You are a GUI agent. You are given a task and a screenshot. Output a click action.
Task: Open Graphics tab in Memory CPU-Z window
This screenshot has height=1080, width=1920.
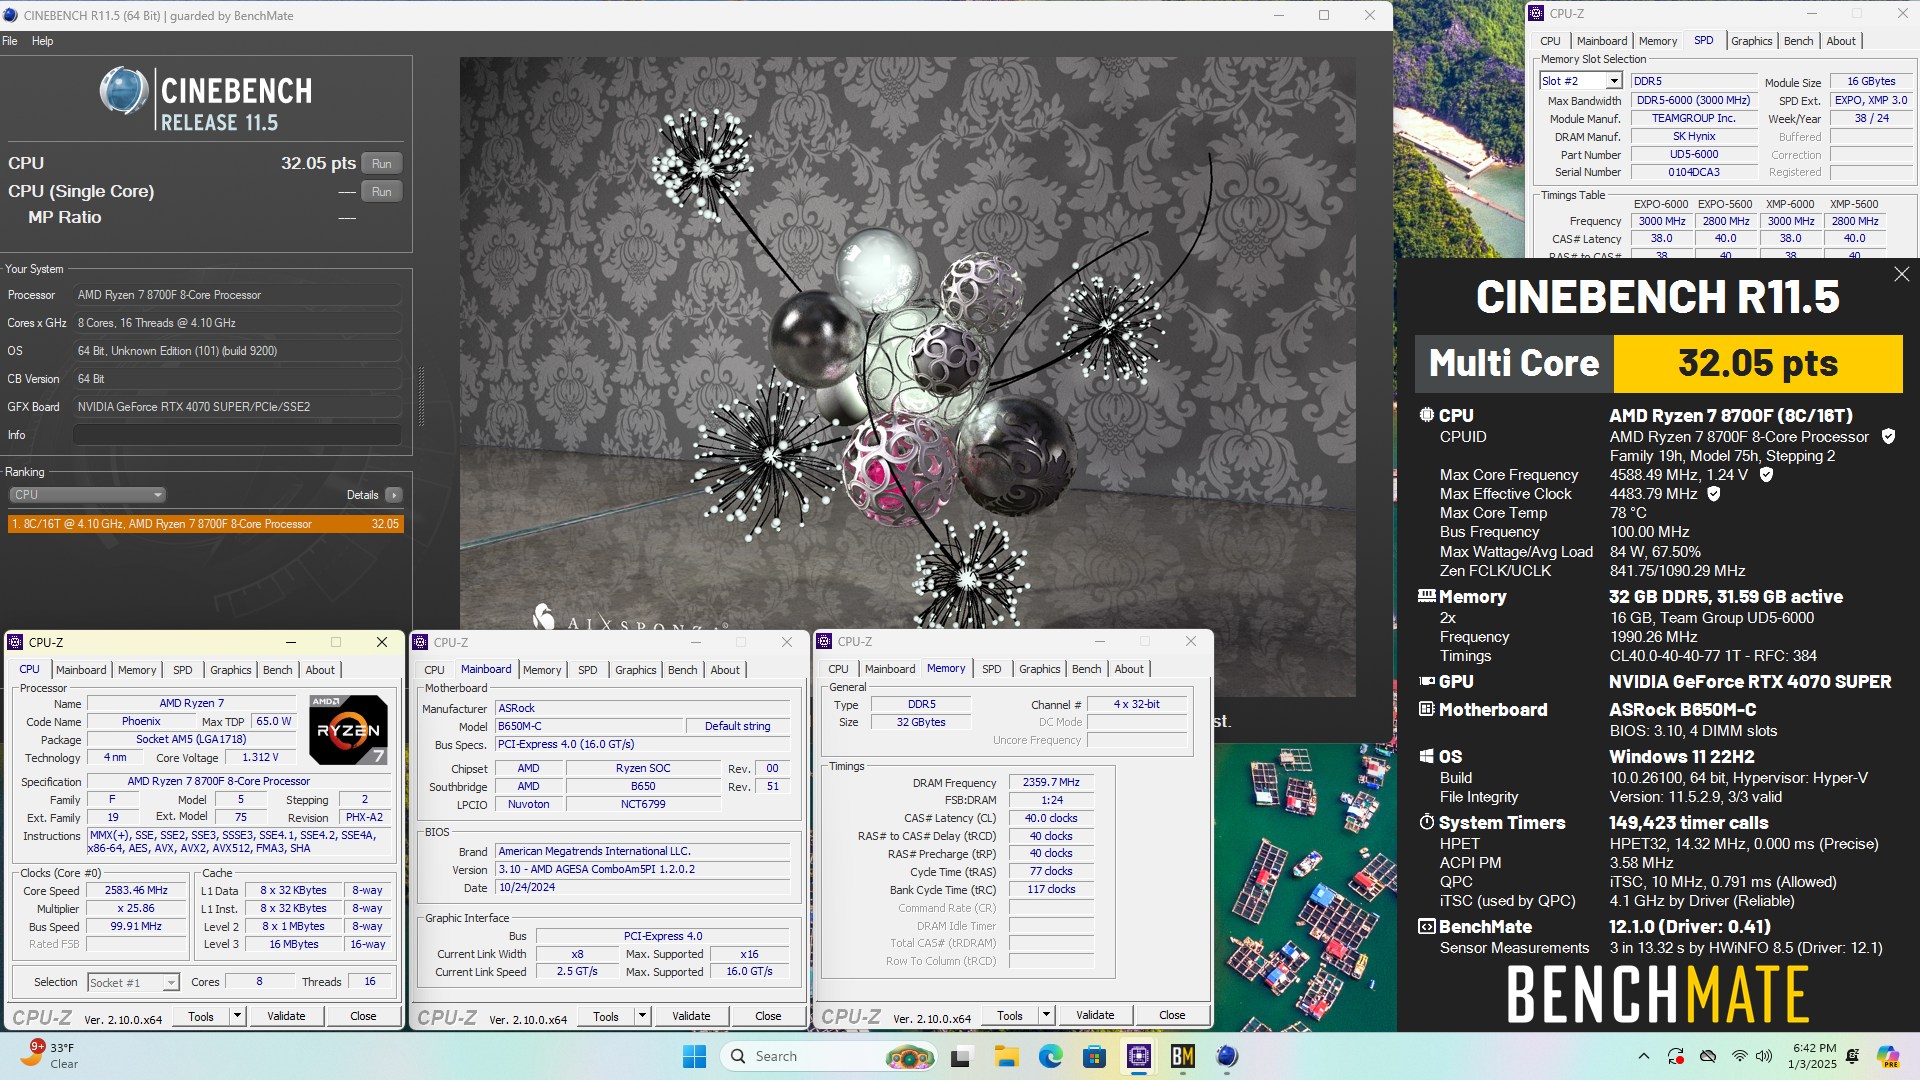point(1040,669)
